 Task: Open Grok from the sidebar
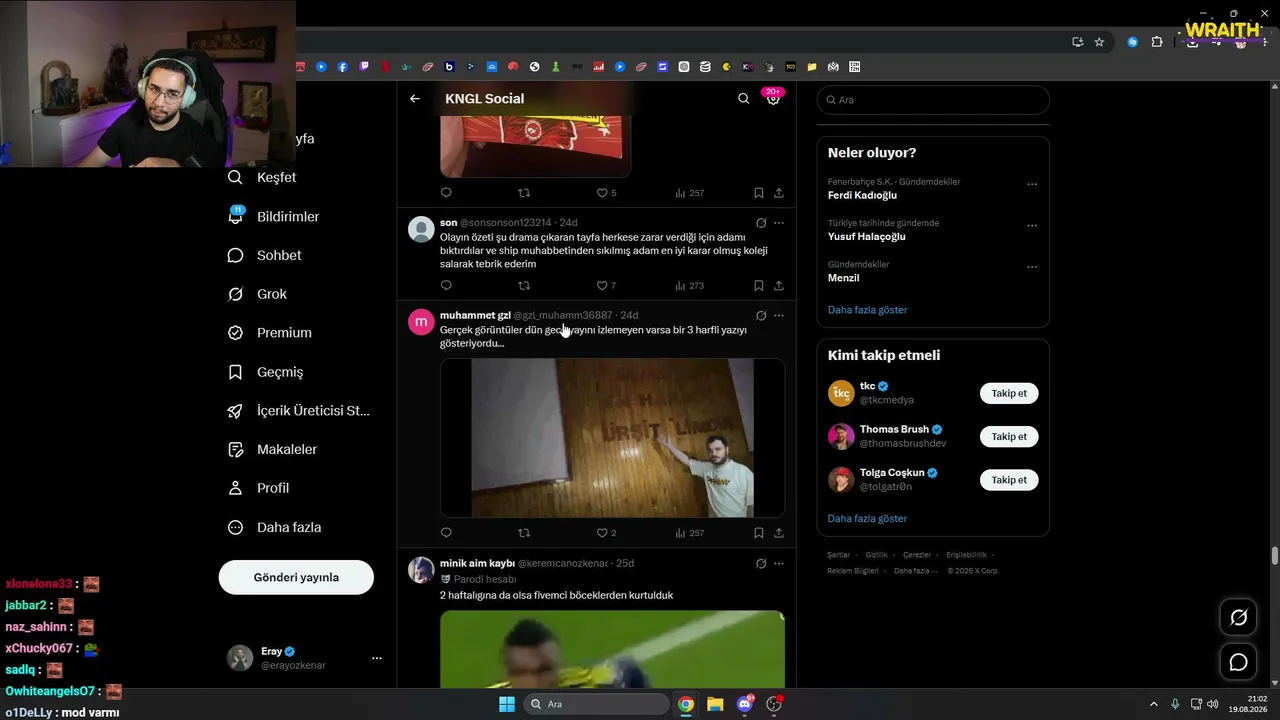point(258,294)
